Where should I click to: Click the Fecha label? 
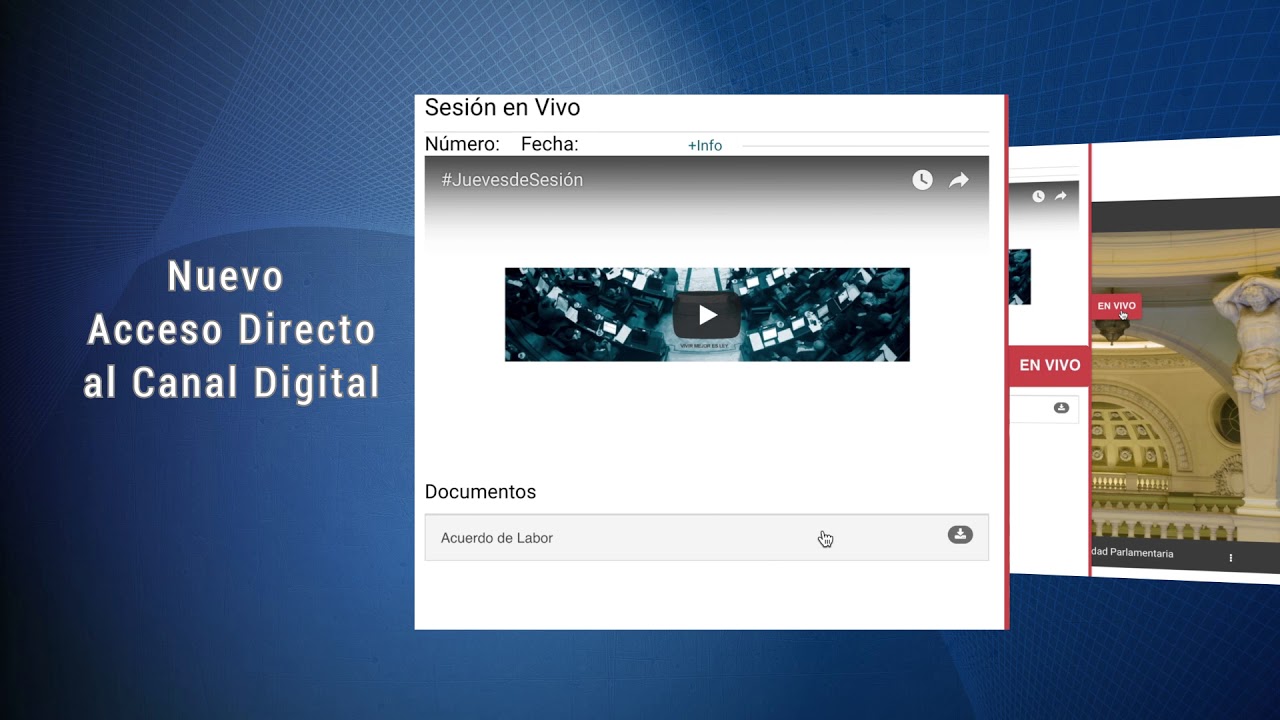coord(549,144)
